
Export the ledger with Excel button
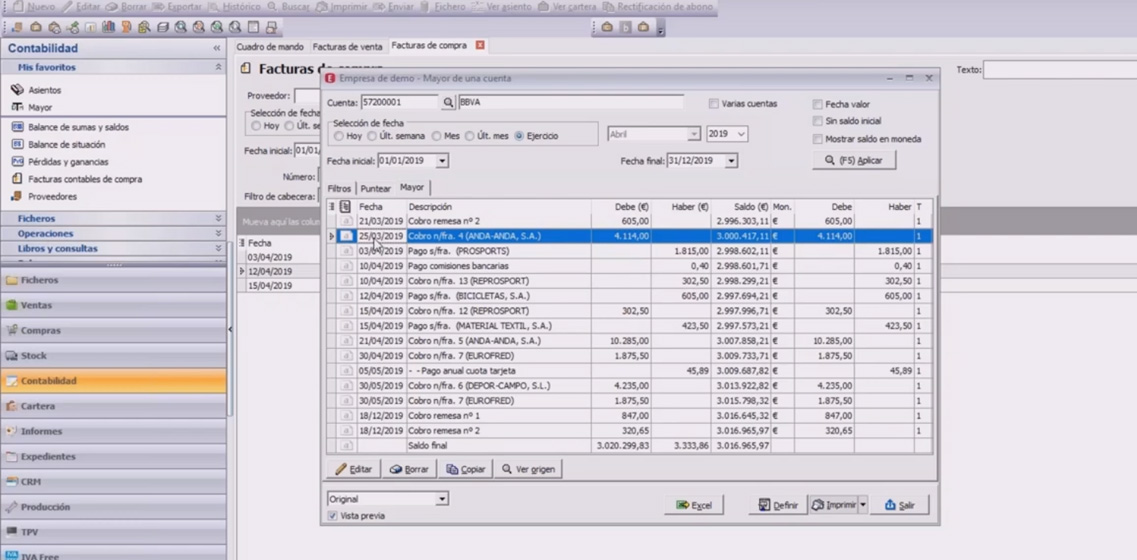(x=694, y=506)
